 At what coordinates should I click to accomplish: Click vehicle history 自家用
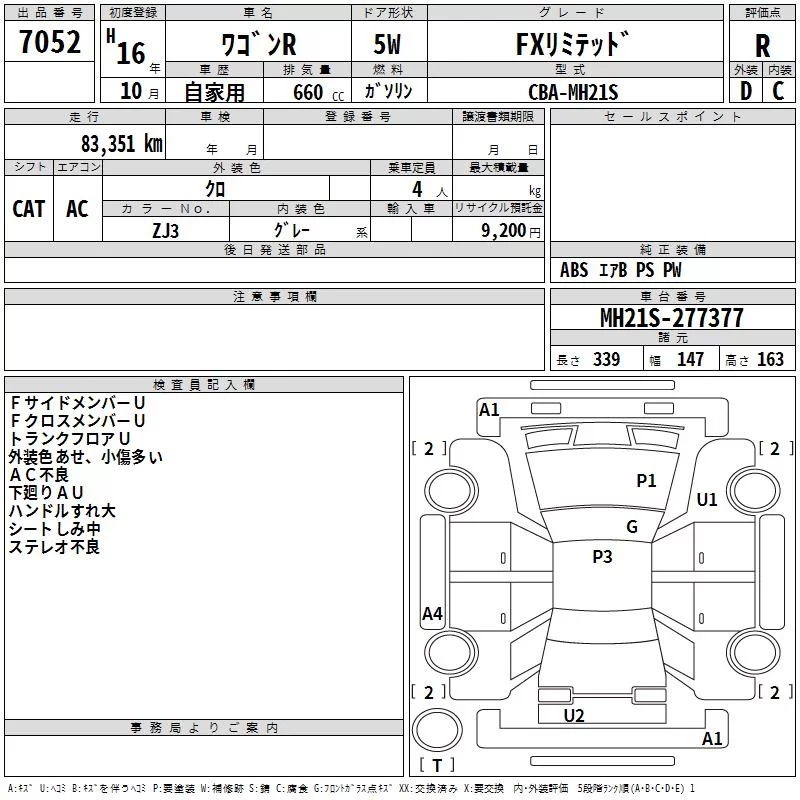pos(214,92)
